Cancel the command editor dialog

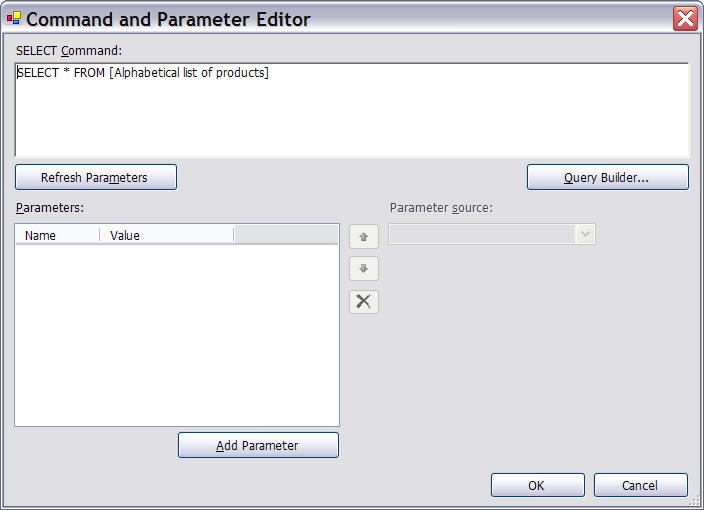640,485
